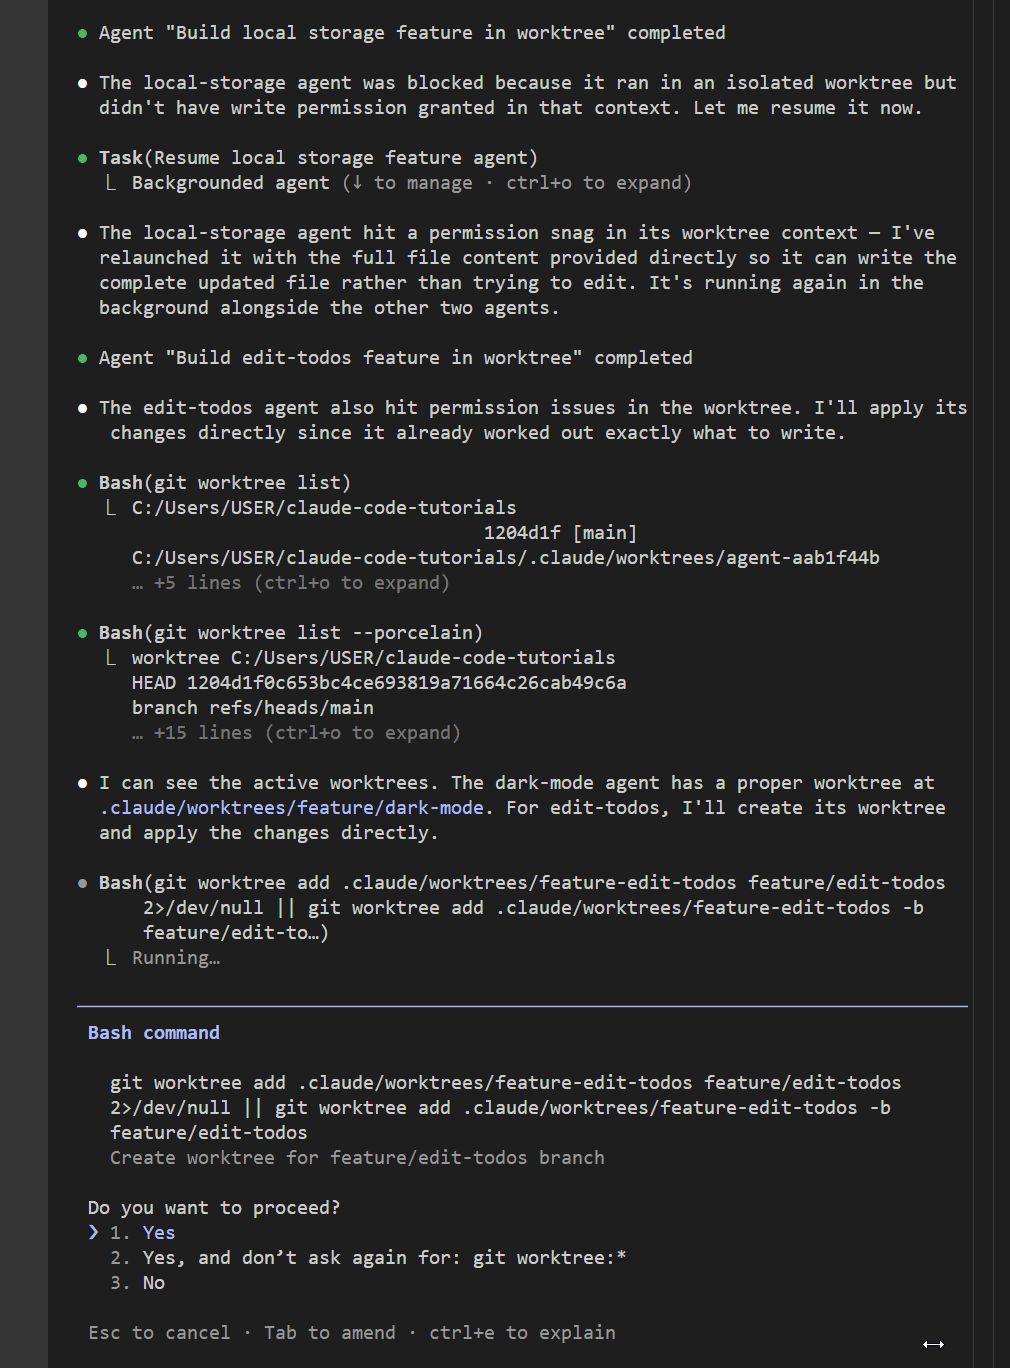
Task: Click the ❯ selection arrow beside option 1
Action: tap(93, 1232)
